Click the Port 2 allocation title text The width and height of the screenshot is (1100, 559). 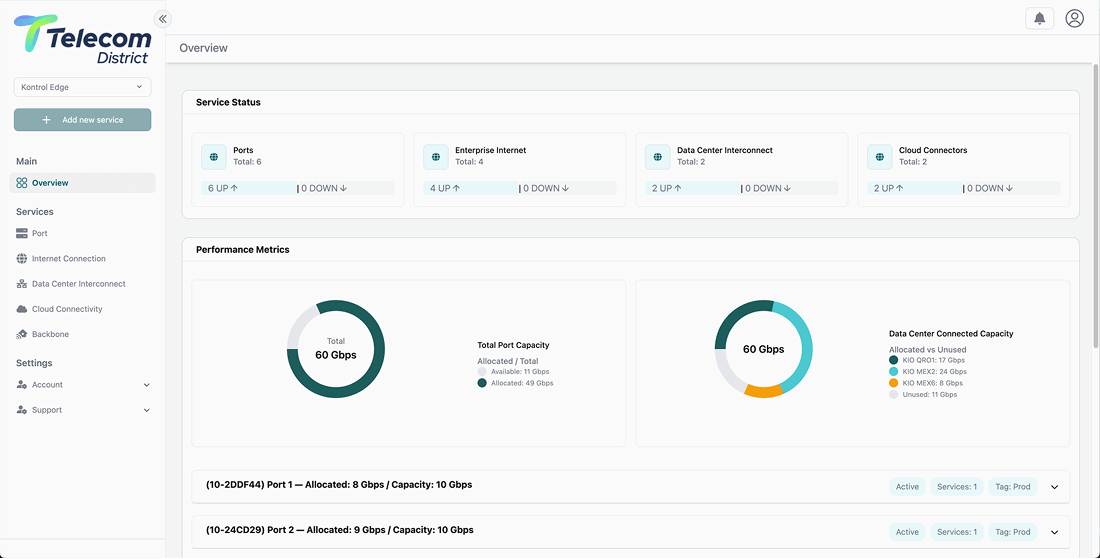[x=340, y=530]
